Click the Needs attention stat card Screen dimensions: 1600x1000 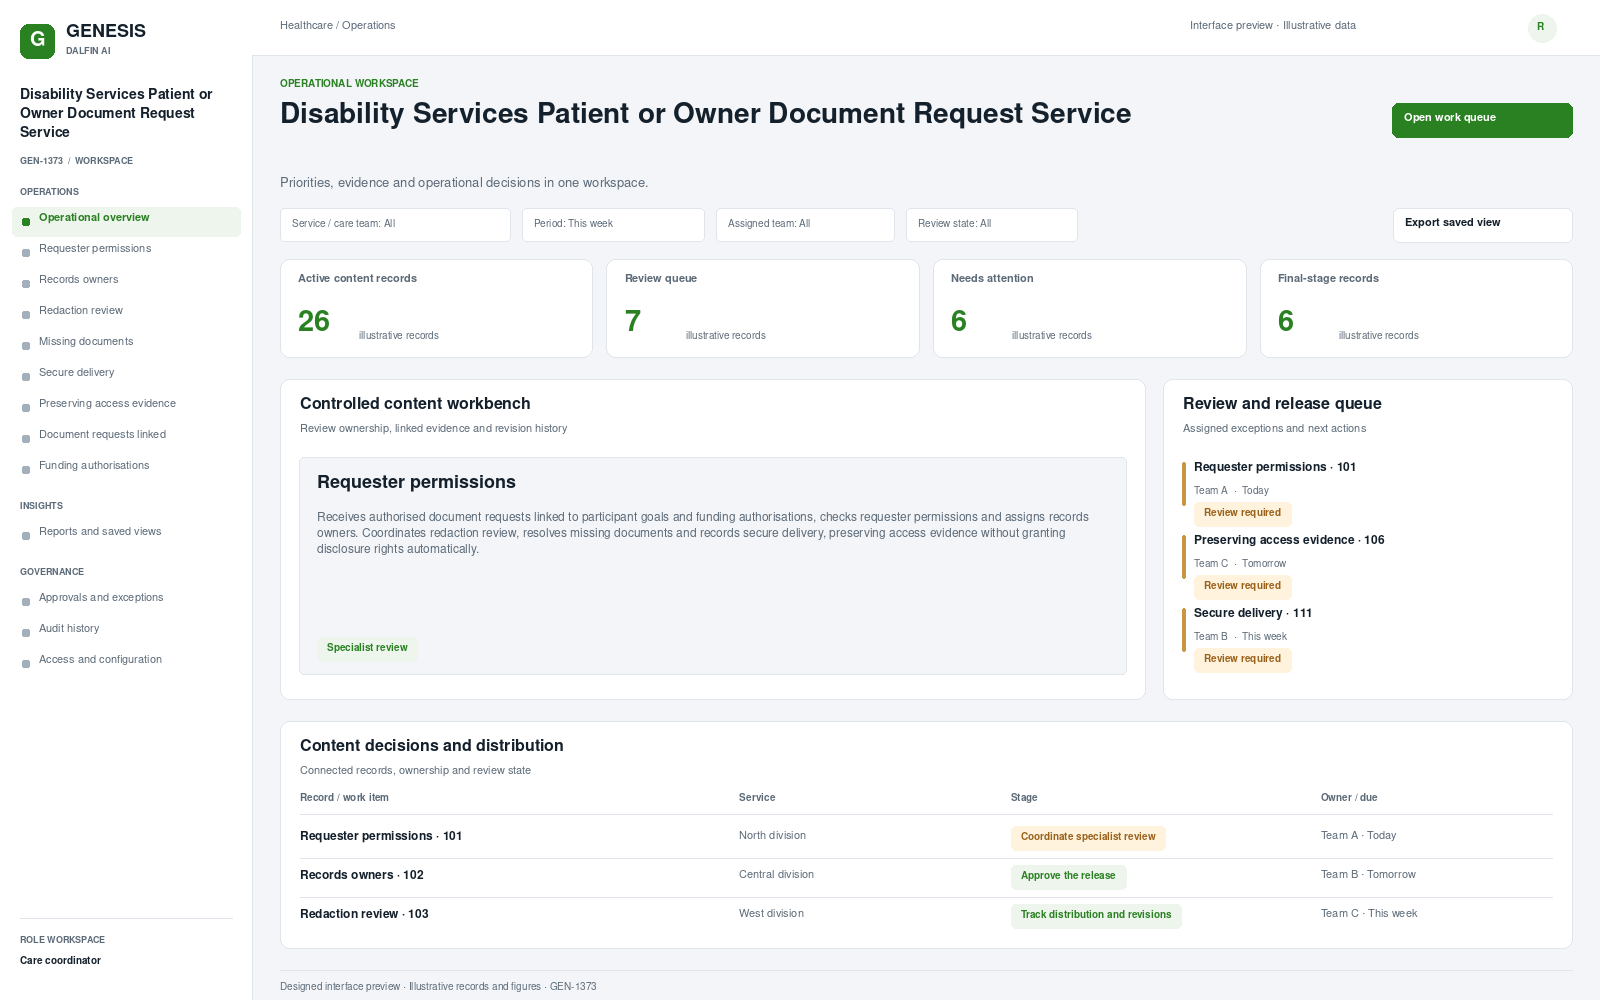pos(1090,308)
